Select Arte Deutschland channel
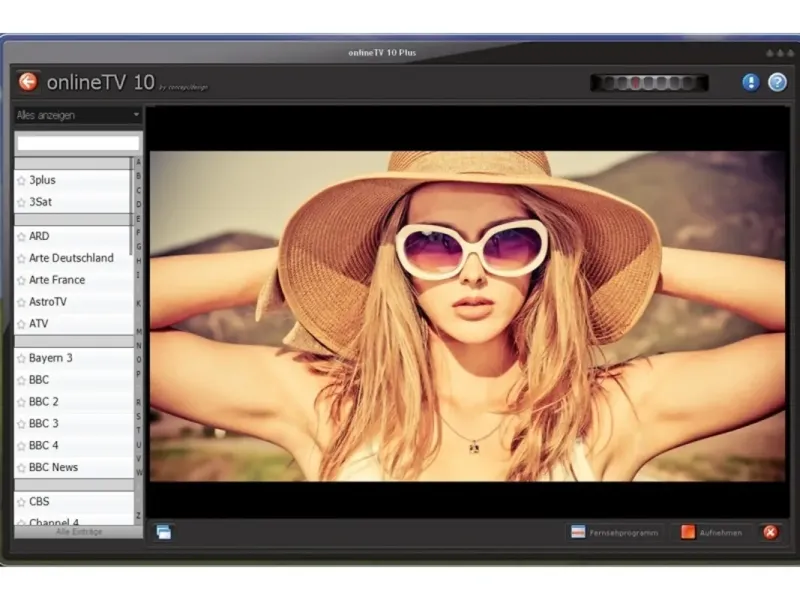Viewport: 800px width, 600px height. 73,258
